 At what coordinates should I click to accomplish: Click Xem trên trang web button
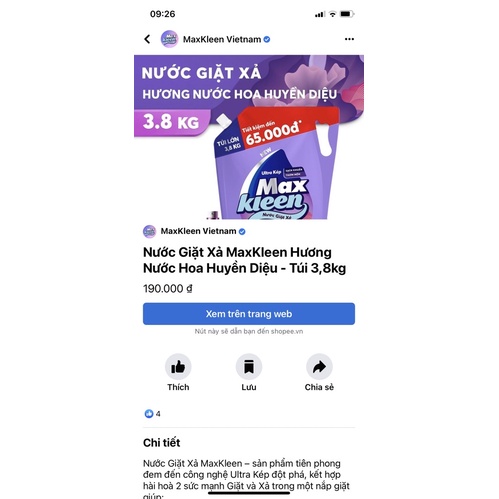[x=249, y=314]
